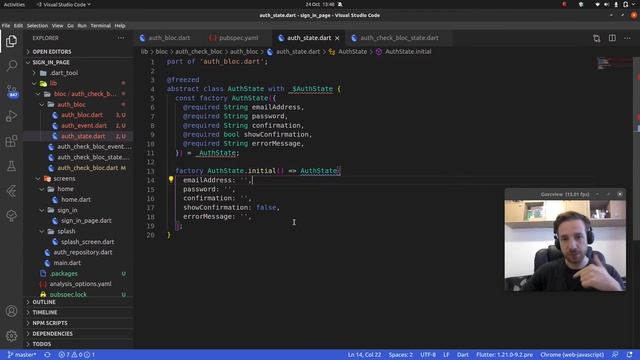Select device Chrome (web-javascript) in status bar
The height and width of the screenshot is (360, 640).
[x=572, y=355]
